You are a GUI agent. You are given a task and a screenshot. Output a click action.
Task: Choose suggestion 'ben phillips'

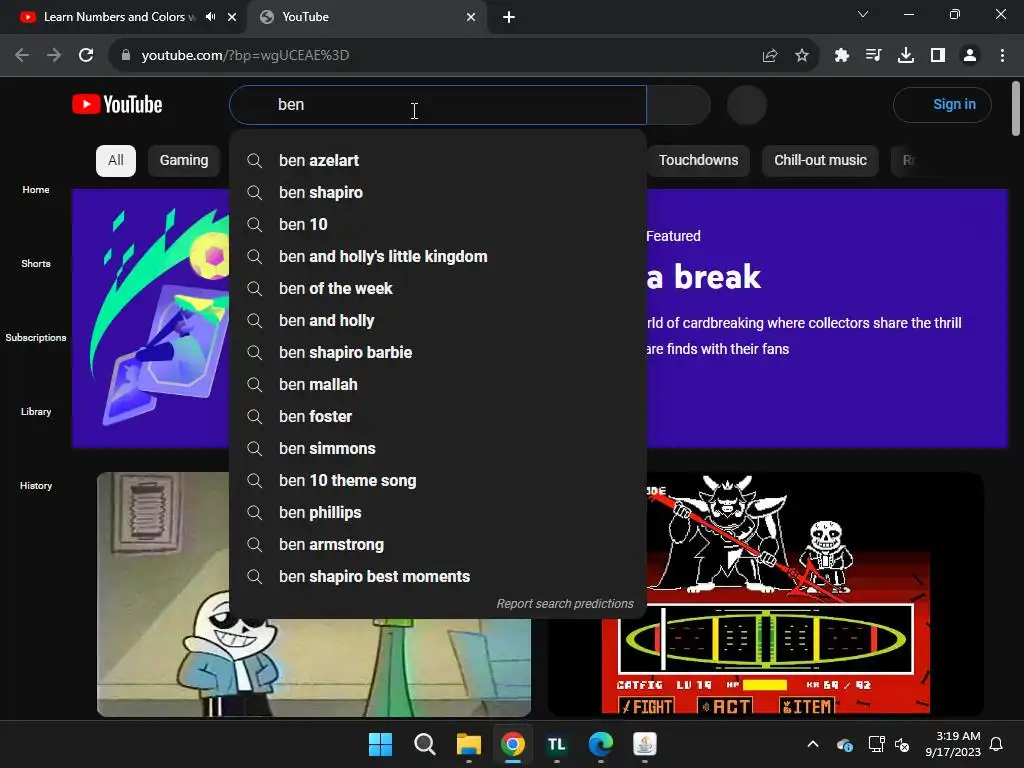[x=438, y=513]
